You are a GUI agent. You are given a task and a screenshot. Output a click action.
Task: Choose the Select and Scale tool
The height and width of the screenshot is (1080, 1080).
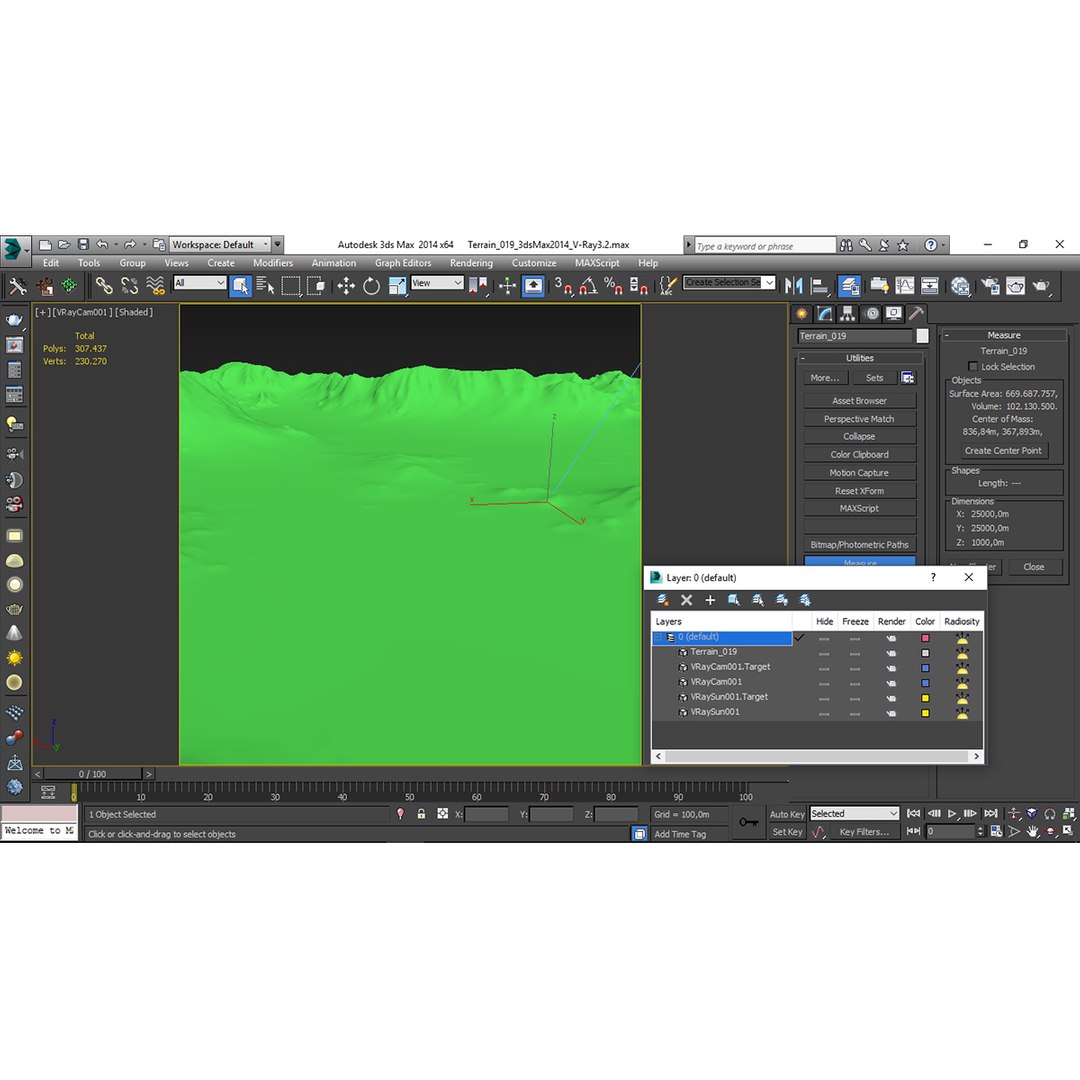point(397,285)
